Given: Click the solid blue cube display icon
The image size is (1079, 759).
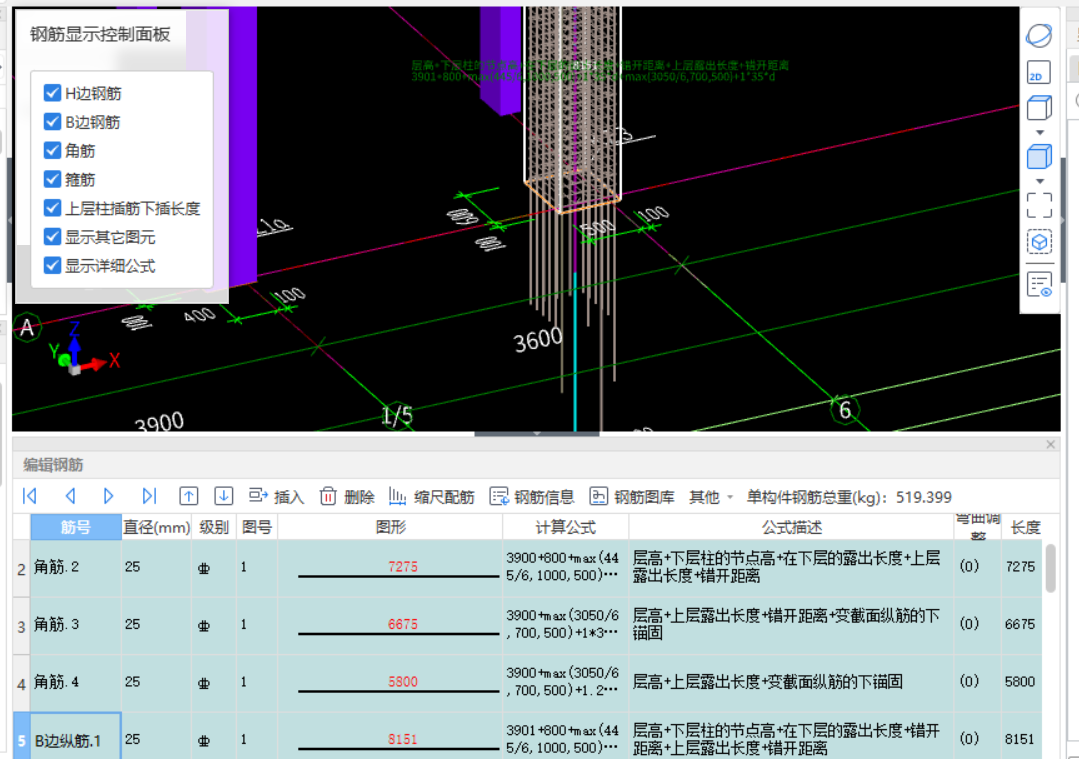Looking at the screenshot, I should click(x=1039, y=157).
